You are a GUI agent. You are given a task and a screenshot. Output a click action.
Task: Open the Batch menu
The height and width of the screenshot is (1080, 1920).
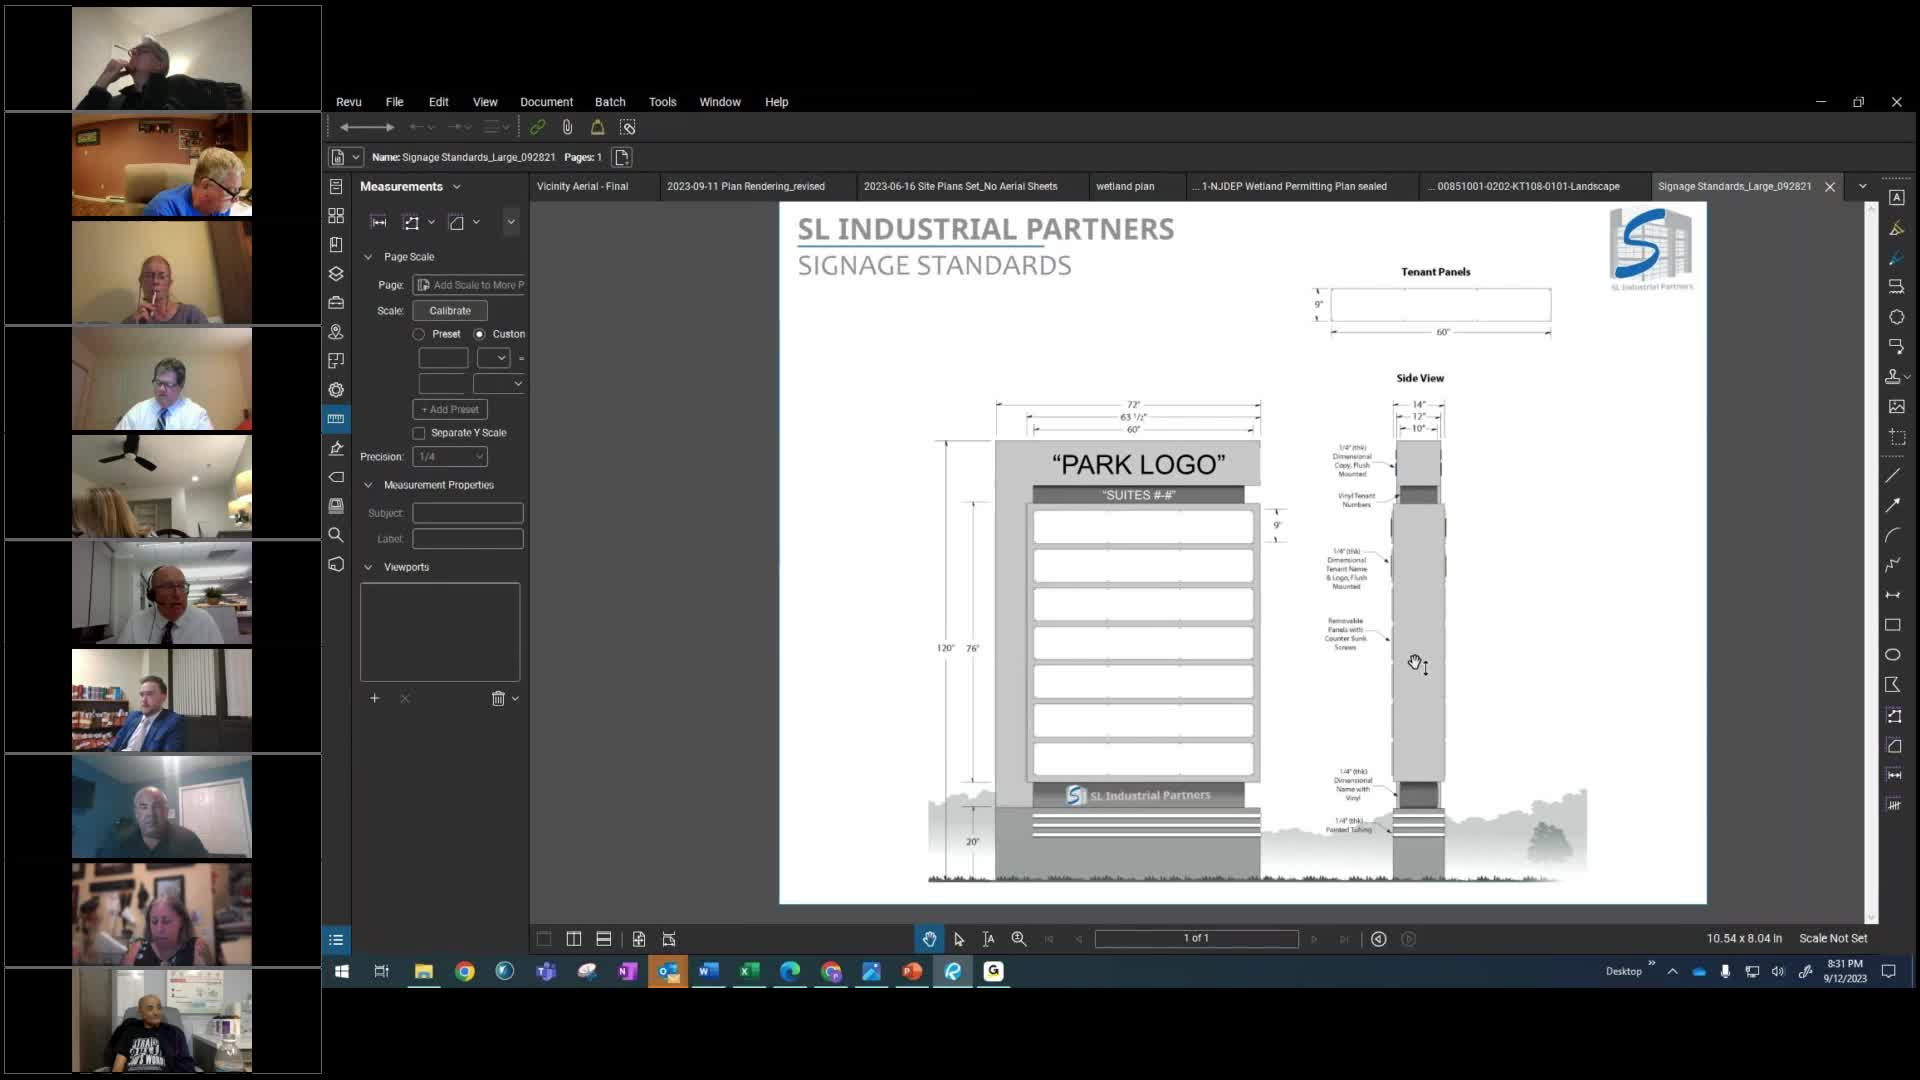pyautogui.click(x=609, y=102)
